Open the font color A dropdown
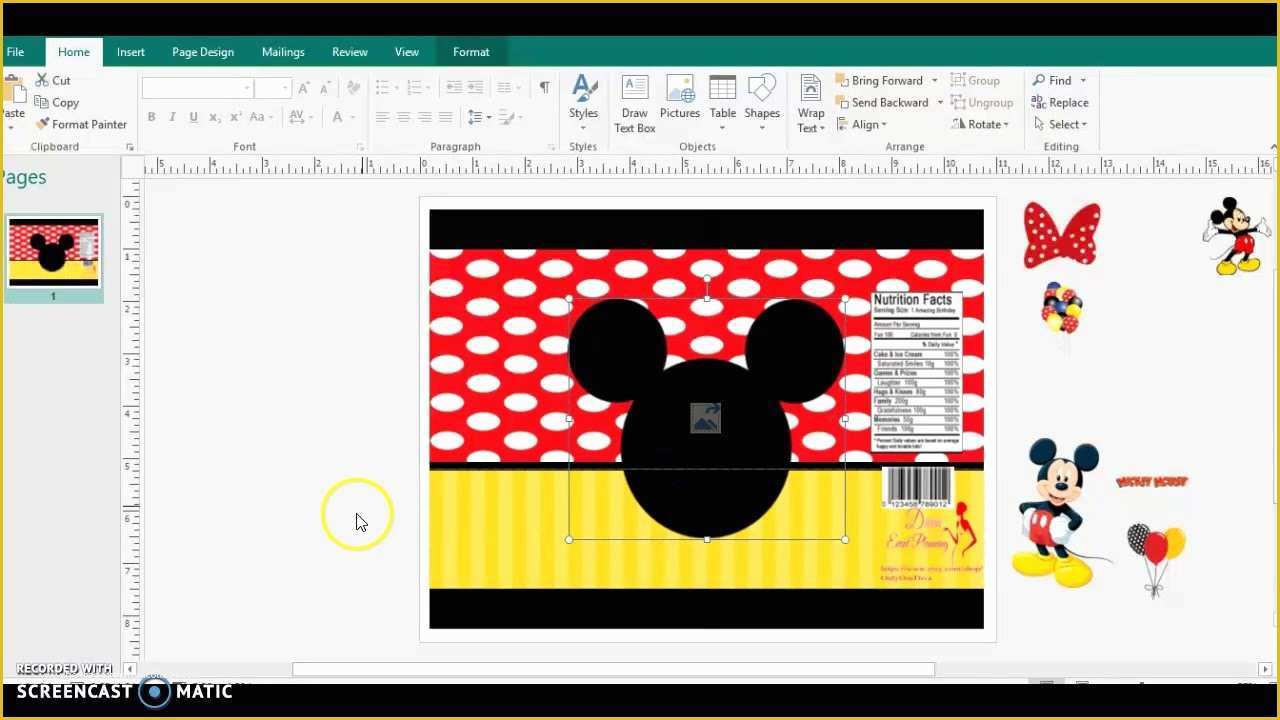1280x720 pixels. click(342, 117)
